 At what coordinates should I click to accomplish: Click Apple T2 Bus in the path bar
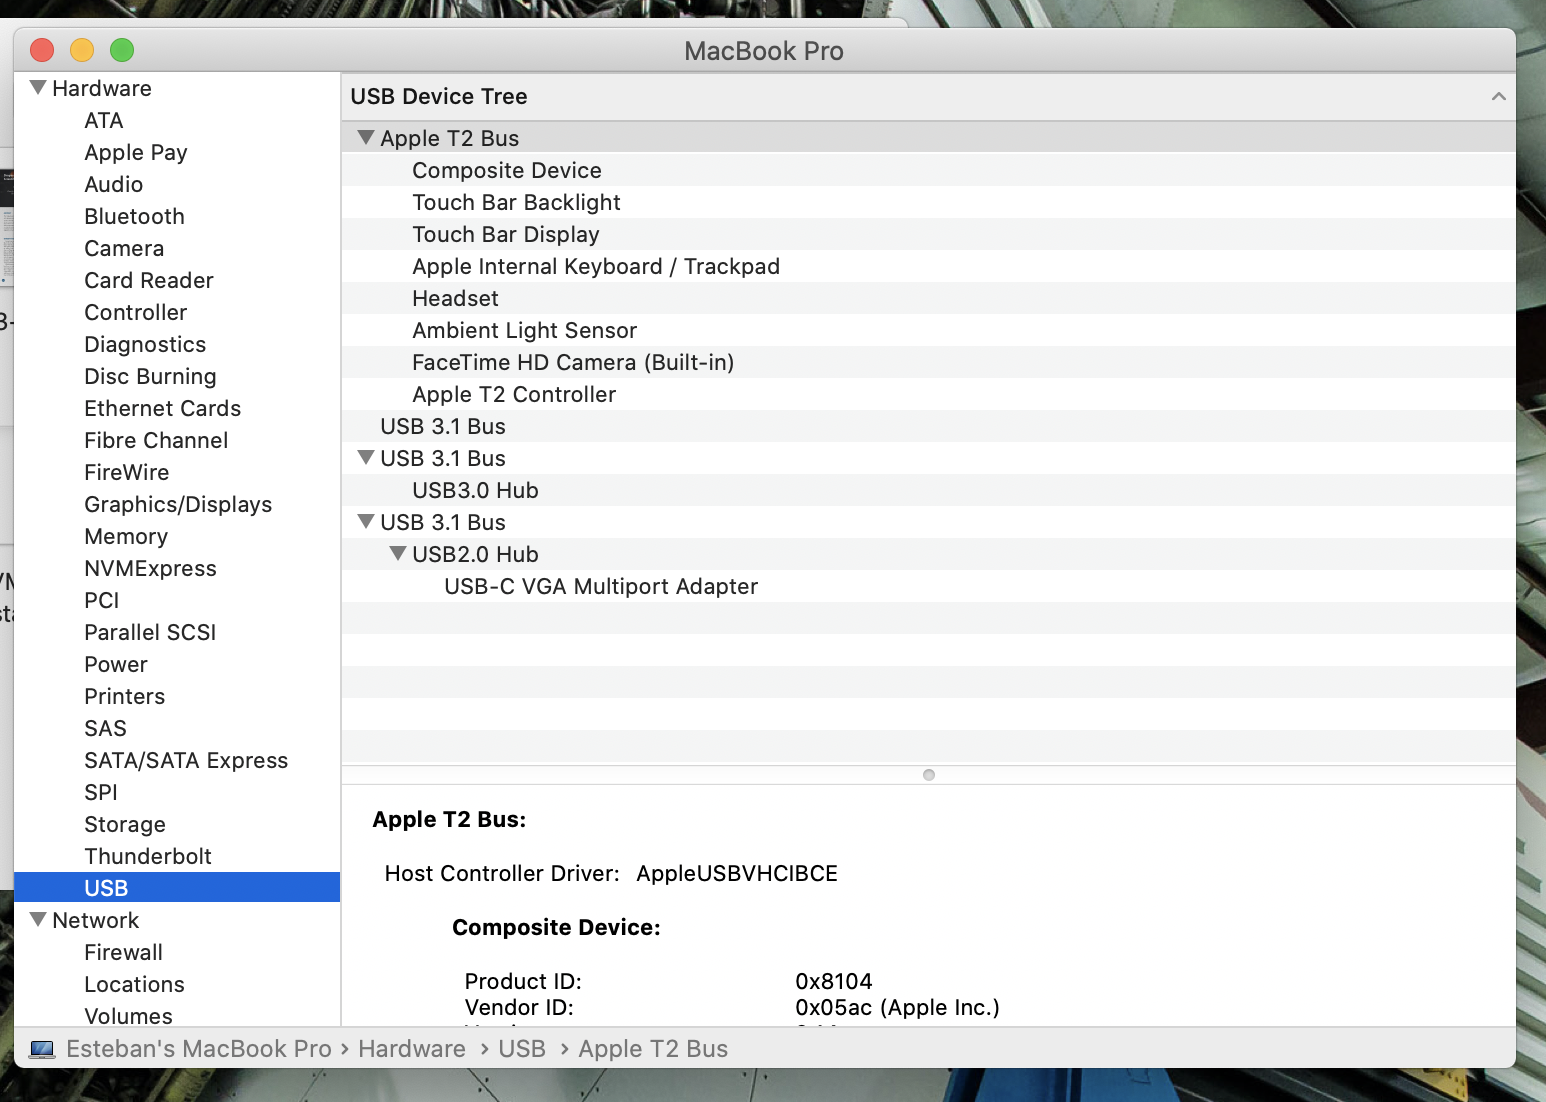point(653,1049)
